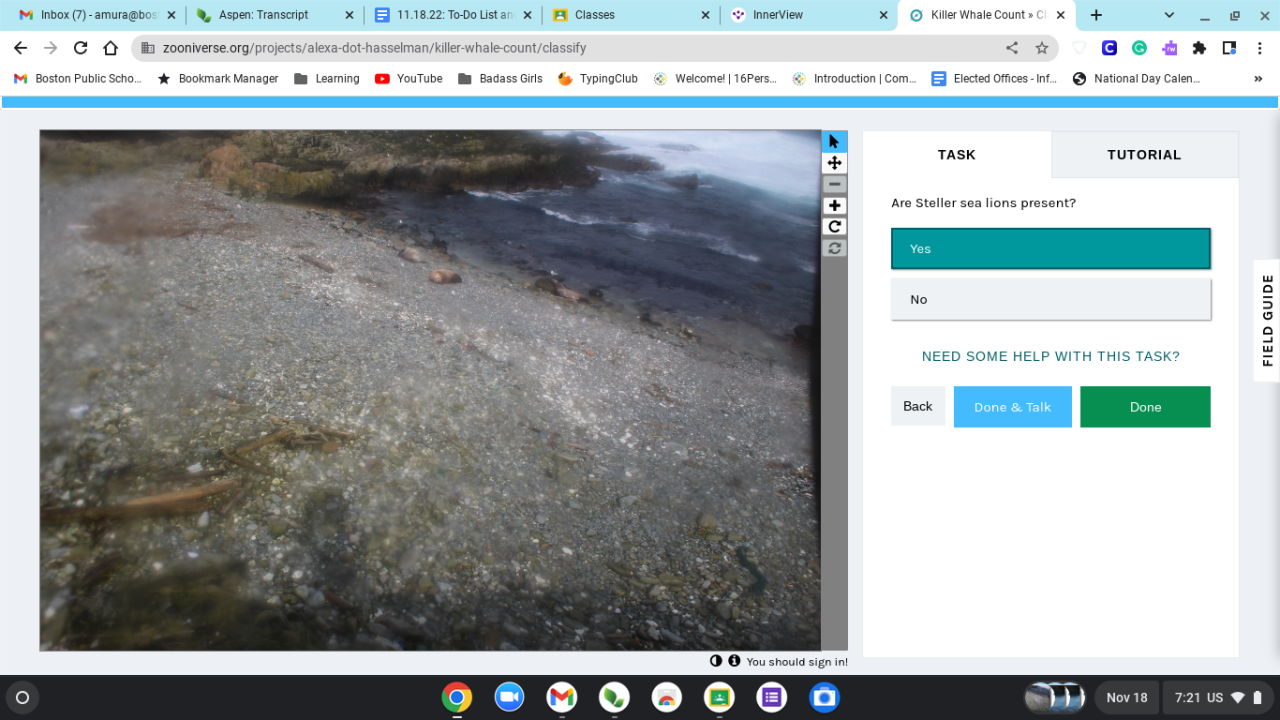Open the Grammarly extension
1280x720 pixels.
(x=1139, y=48)
